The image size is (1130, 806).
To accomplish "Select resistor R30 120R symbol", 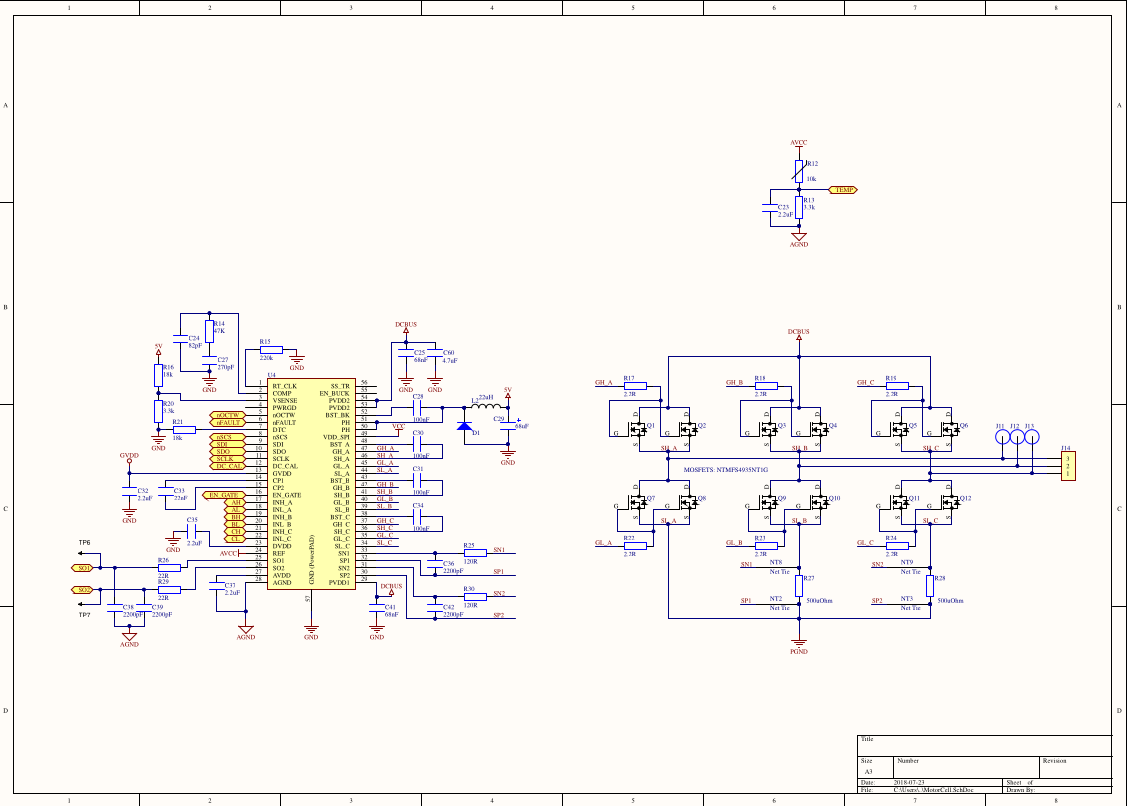I will tap(475, 597).
